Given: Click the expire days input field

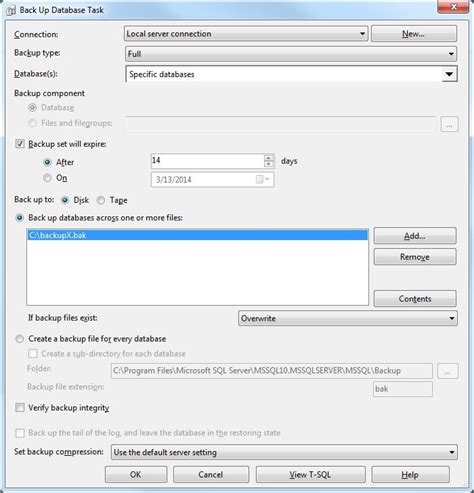Looking at the screenshot, I should pos(207,161).
